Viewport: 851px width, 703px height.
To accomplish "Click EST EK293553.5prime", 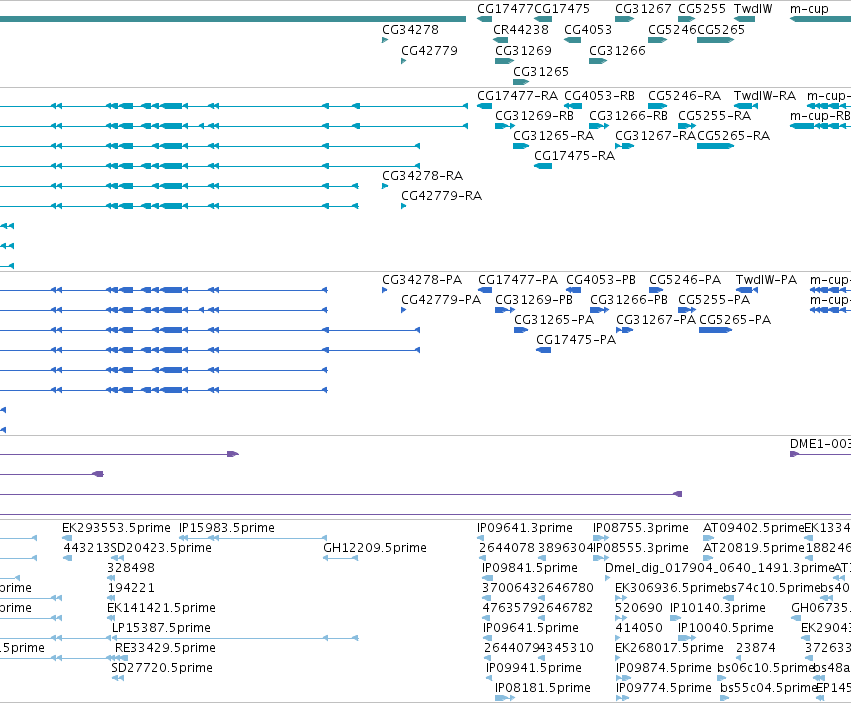I will point(116,528).
